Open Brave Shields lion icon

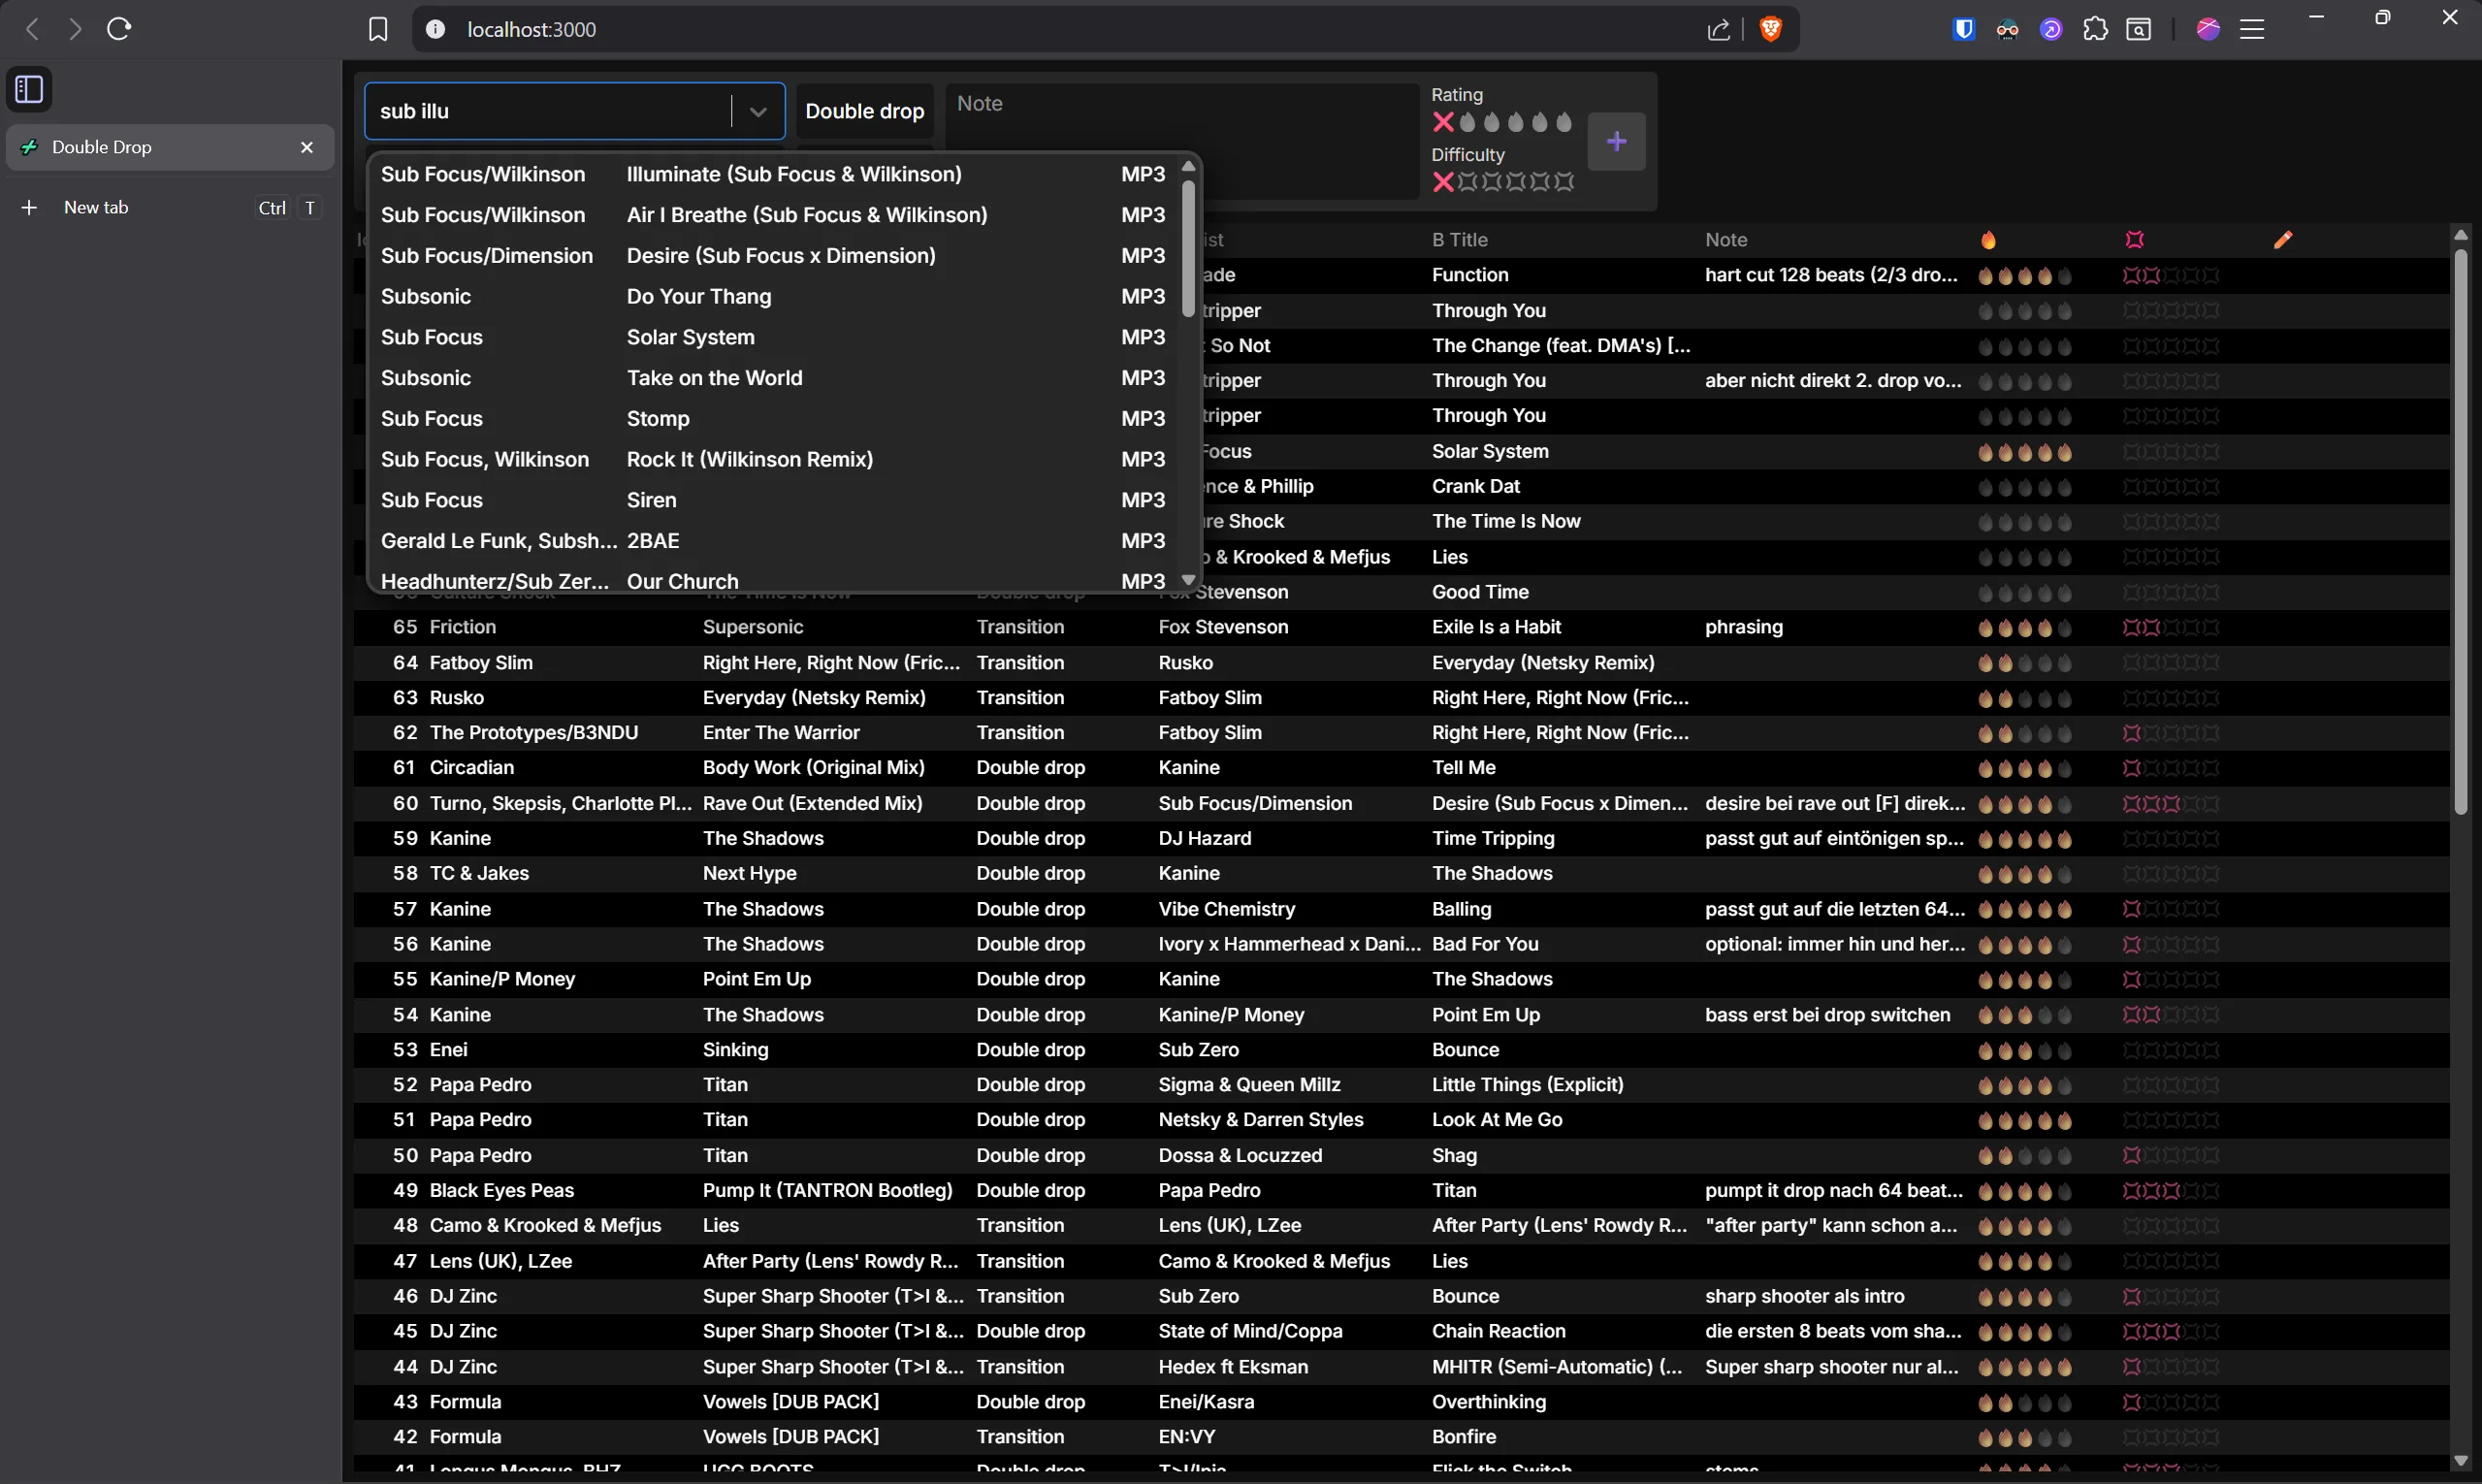pyautogui.click(x=1771, y=29)
